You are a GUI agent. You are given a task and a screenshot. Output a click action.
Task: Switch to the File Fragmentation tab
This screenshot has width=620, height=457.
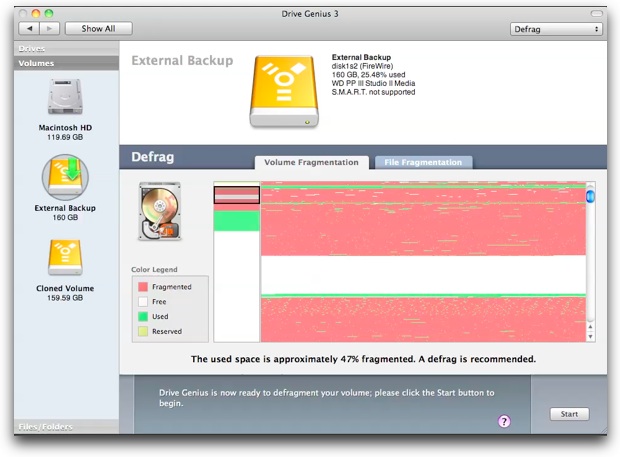pos(423,162)
